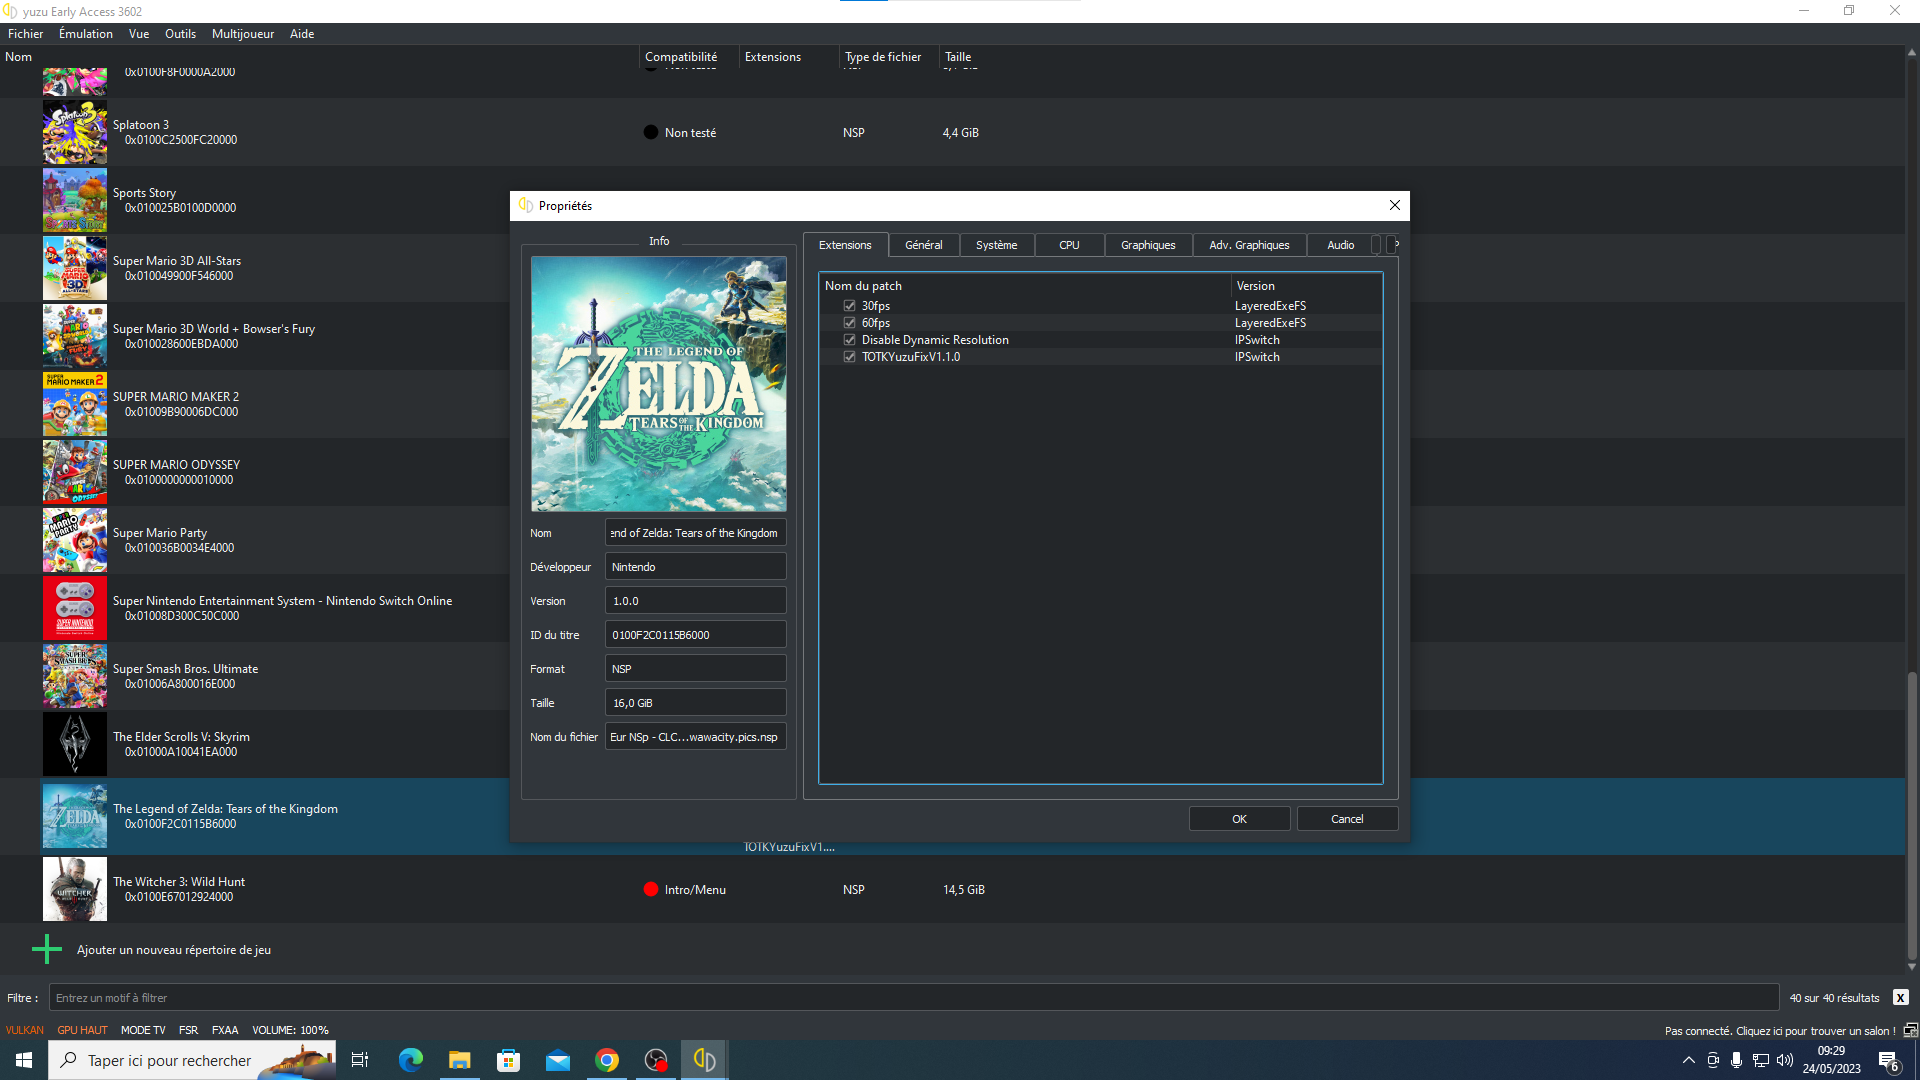Screen dimensions: 1920x1080
Task: Disable the Dynamic Resolution patch checkbox
Action: pyautogui.click(x=850, y=340)
